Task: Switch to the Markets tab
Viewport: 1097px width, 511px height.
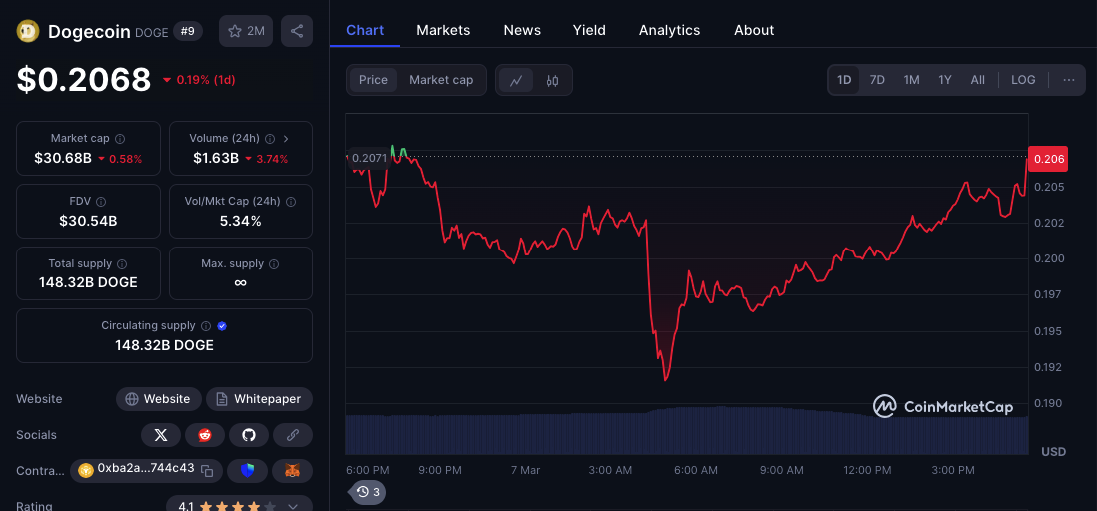Action: click(x=444, y=30)
